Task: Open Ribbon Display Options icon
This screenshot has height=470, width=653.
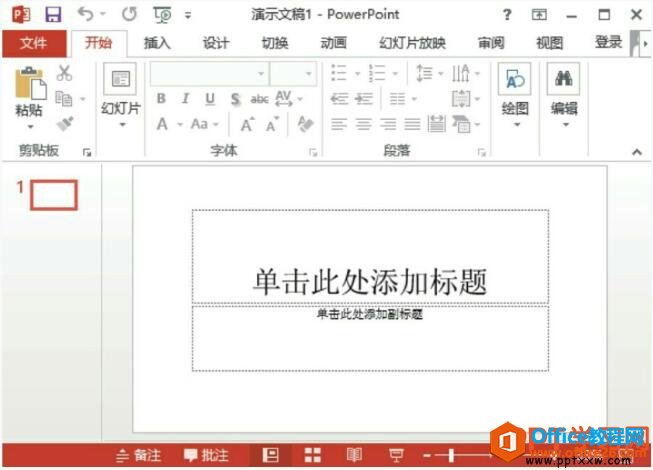Action: click(539, 15)
